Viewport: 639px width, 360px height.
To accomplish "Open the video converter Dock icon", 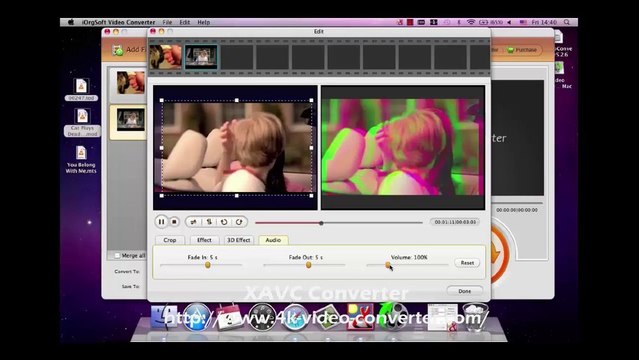I will click(393, 316).
